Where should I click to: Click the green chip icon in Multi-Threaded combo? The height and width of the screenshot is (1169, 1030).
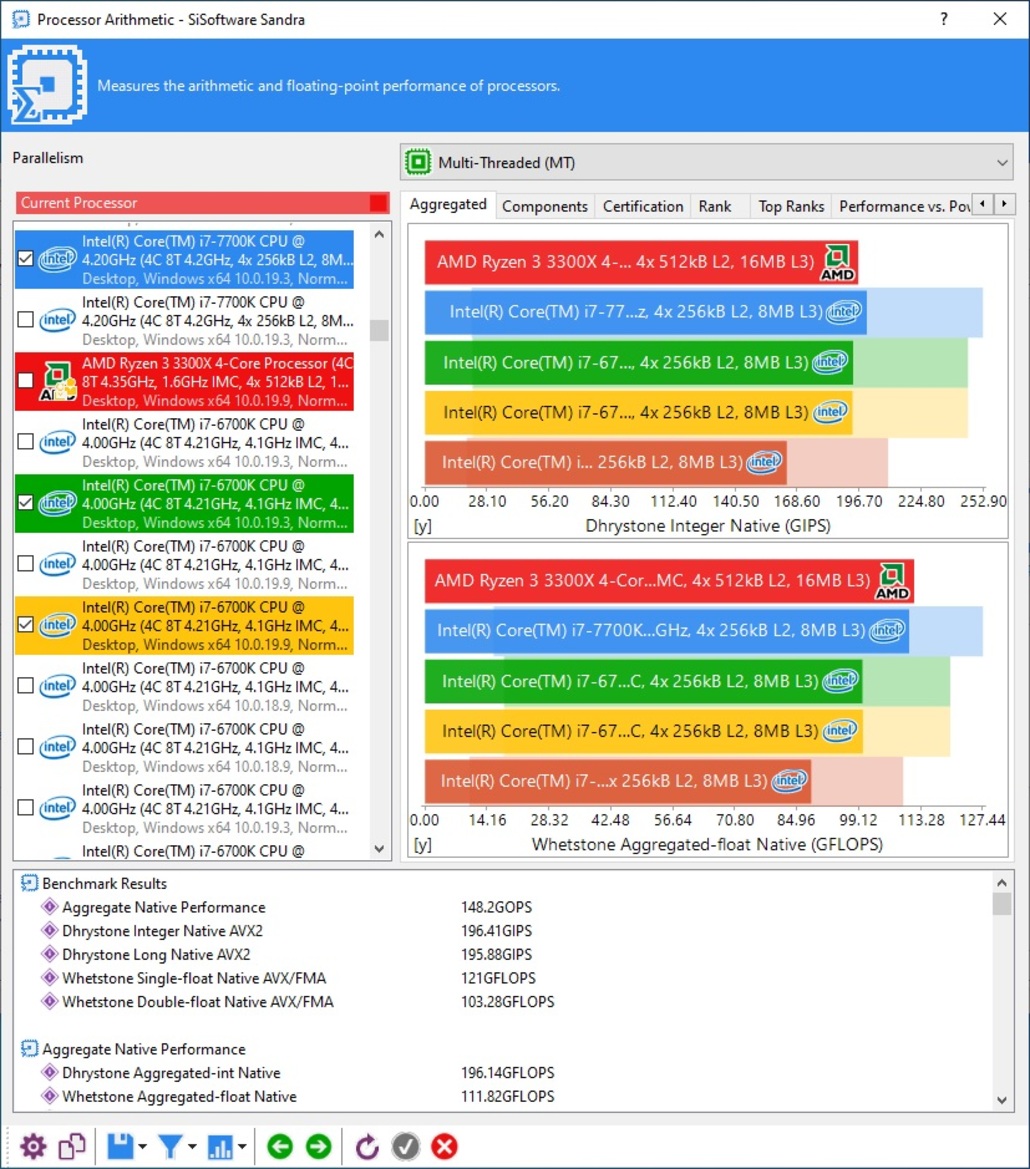pyautogui.click(x=418, y=162)
